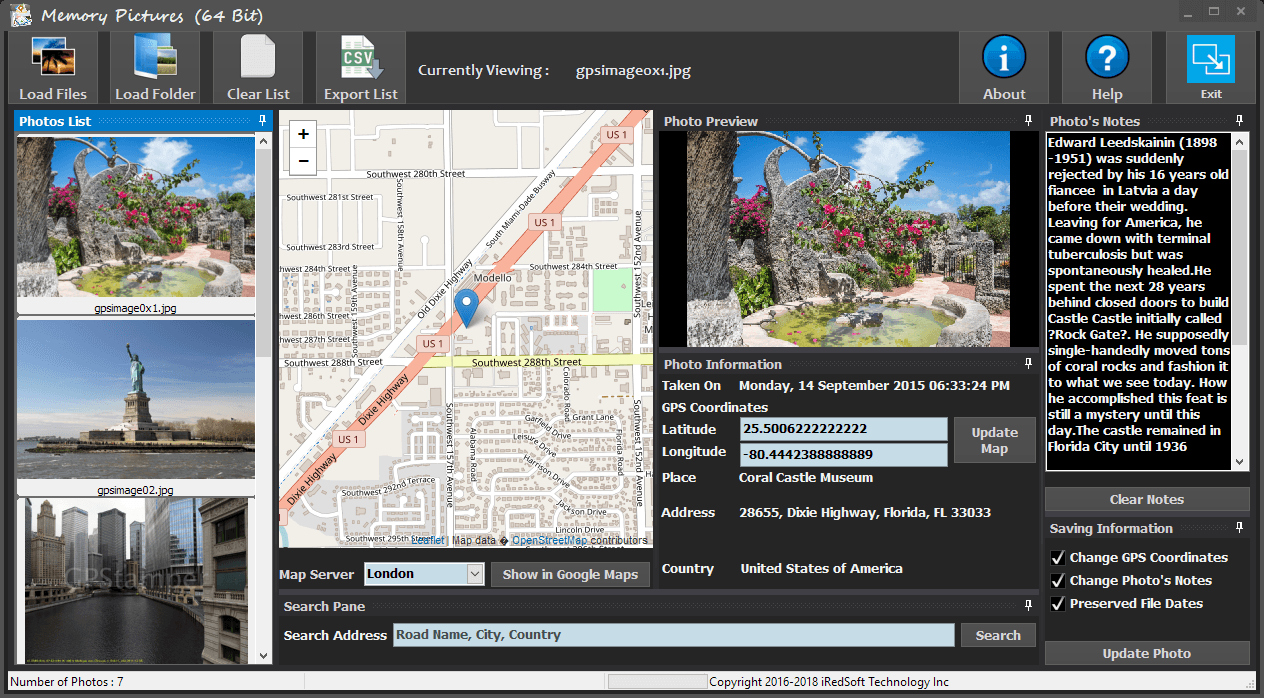The height and width of the screenshot is (698, 1264).
Task: Click the Search button
Action: click(998, 635)
